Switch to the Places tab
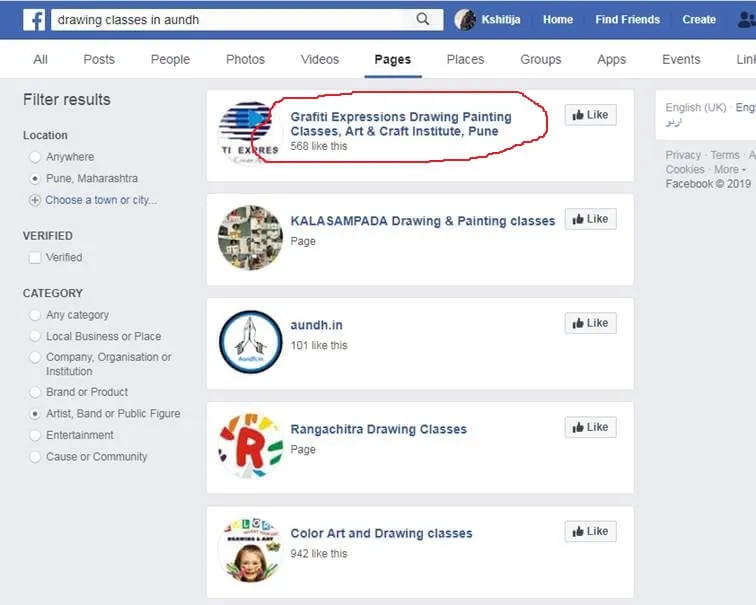 465,60
